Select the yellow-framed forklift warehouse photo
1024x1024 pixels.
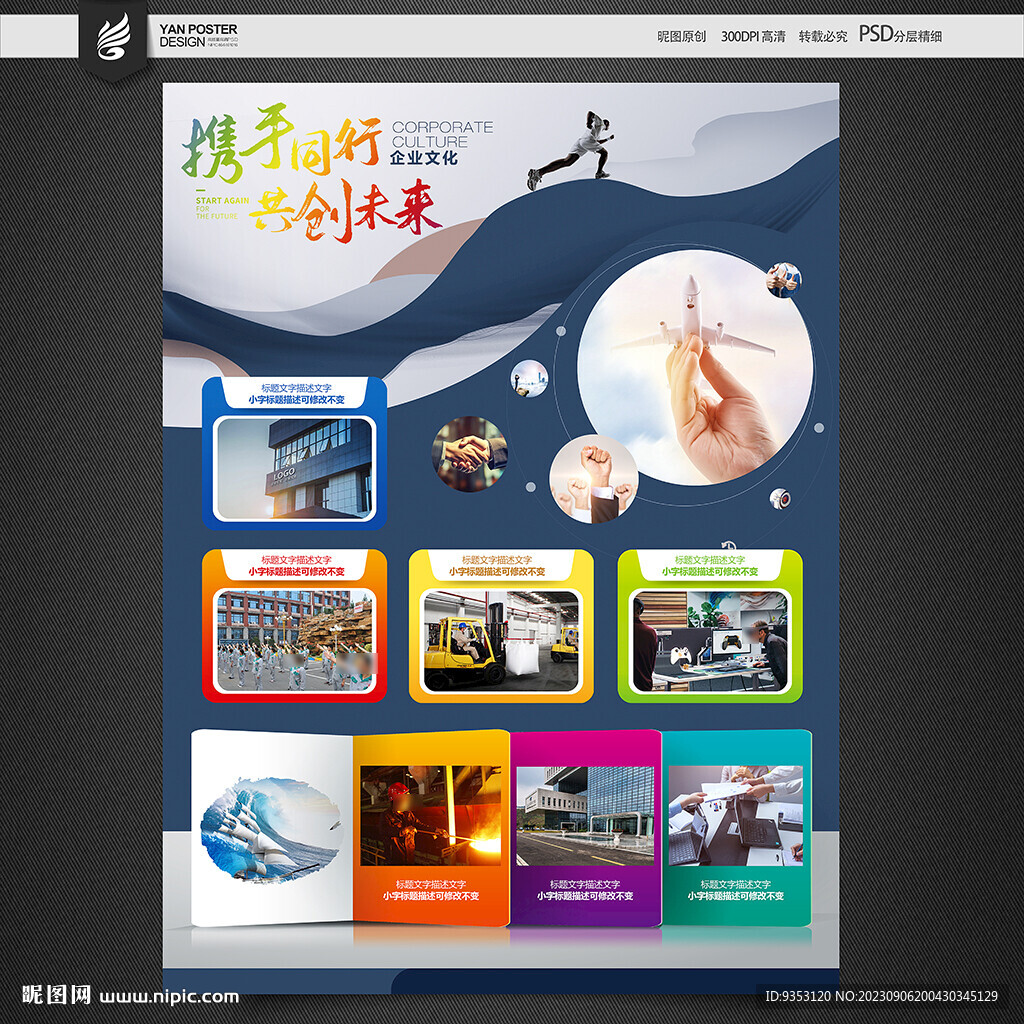pos(501,640)
